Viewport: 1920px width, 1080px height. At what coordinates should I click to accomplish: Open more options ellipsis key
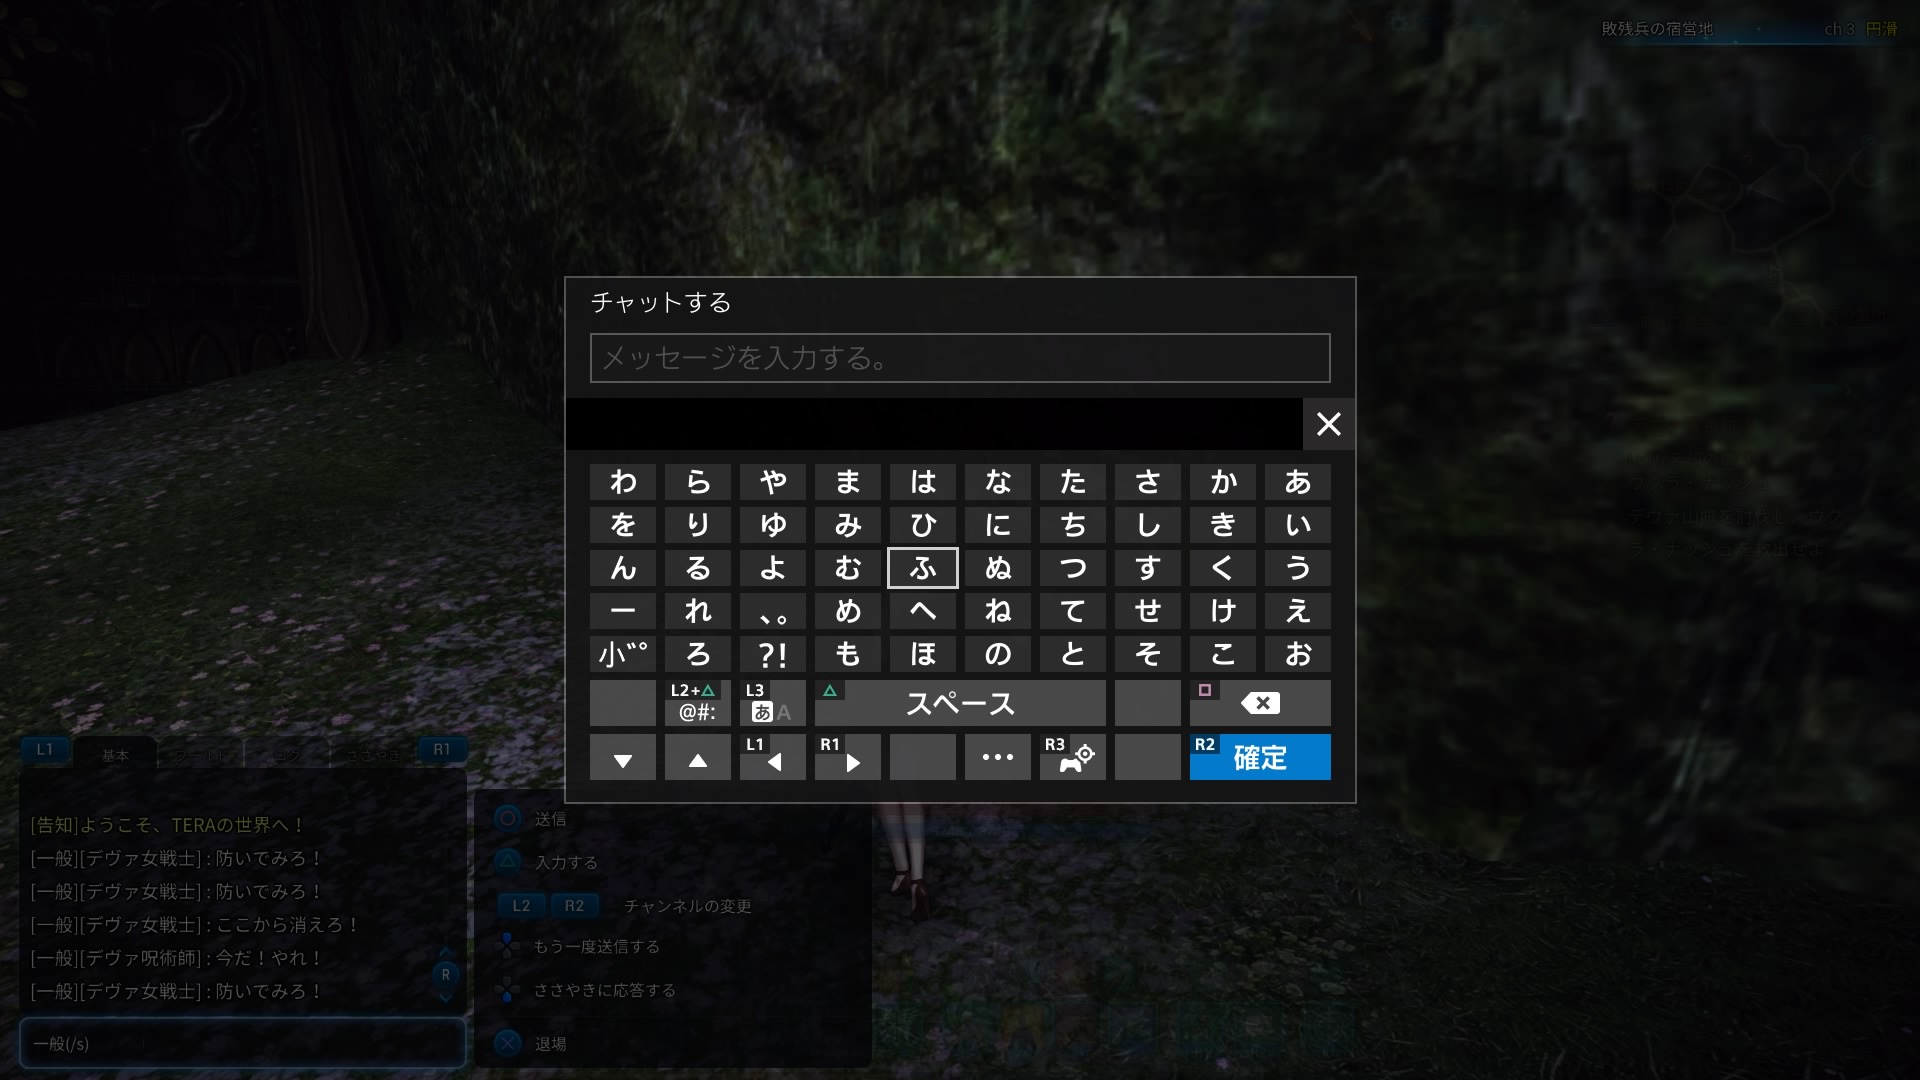pyautogui.click(x=998, y=757)
